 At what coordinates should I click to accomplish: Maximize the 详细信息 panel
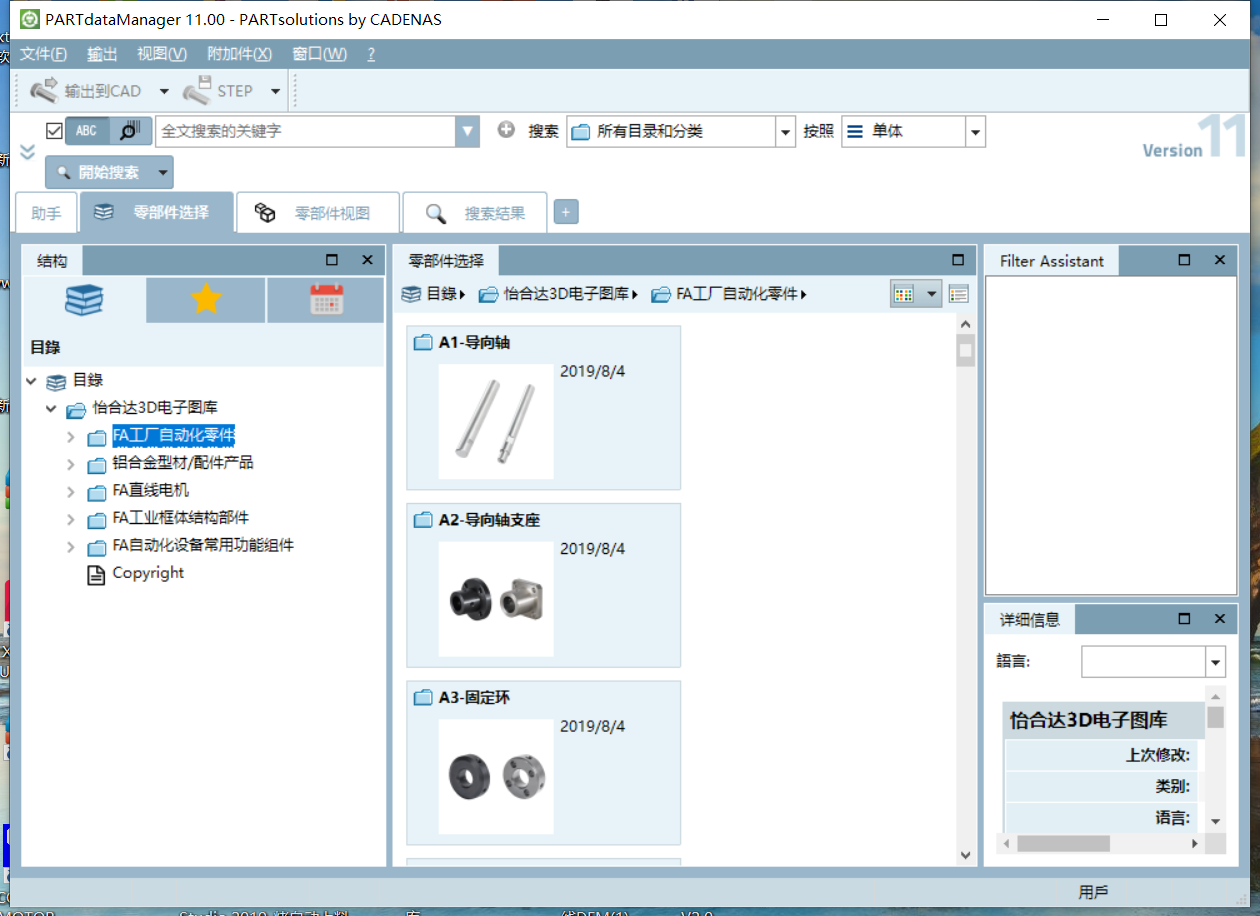coord(1184,619)
